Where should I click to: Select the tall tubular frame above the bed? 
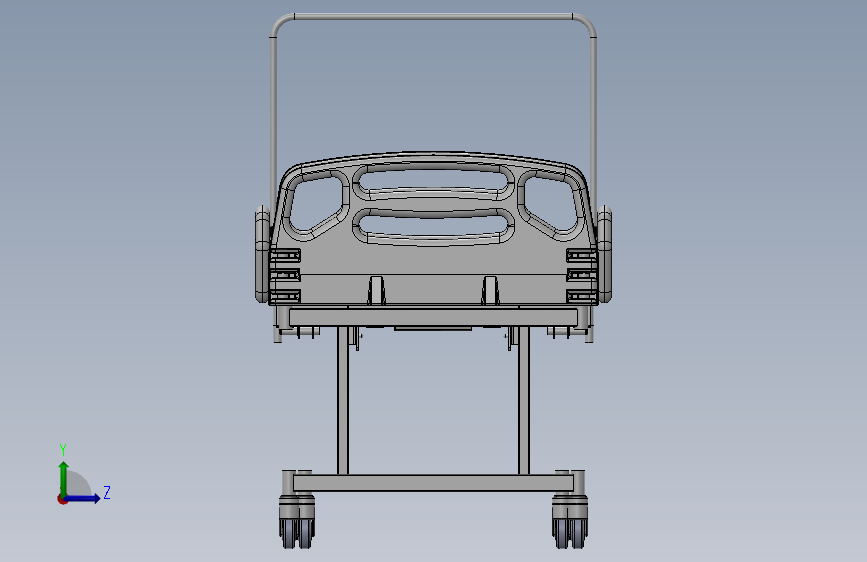(x=434, y=18)
